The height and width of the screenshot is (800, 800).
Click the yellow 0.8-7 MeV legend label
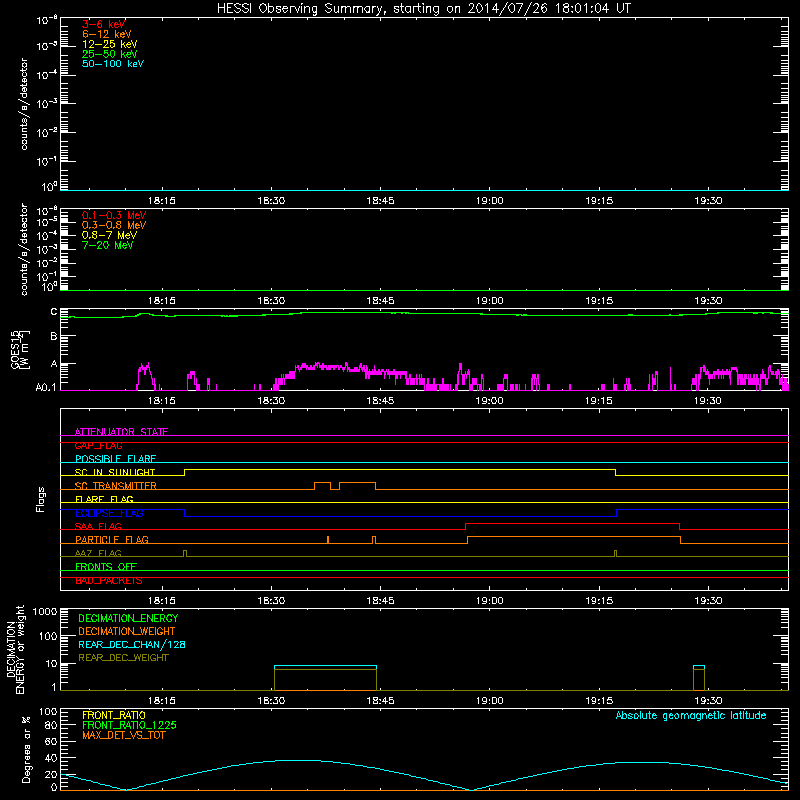click(x=109, y=235)
